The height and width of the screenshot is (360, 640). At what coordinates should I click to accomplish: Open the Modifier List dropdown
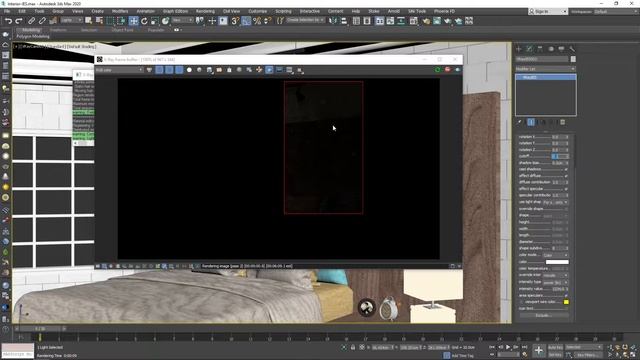[545, 69]
